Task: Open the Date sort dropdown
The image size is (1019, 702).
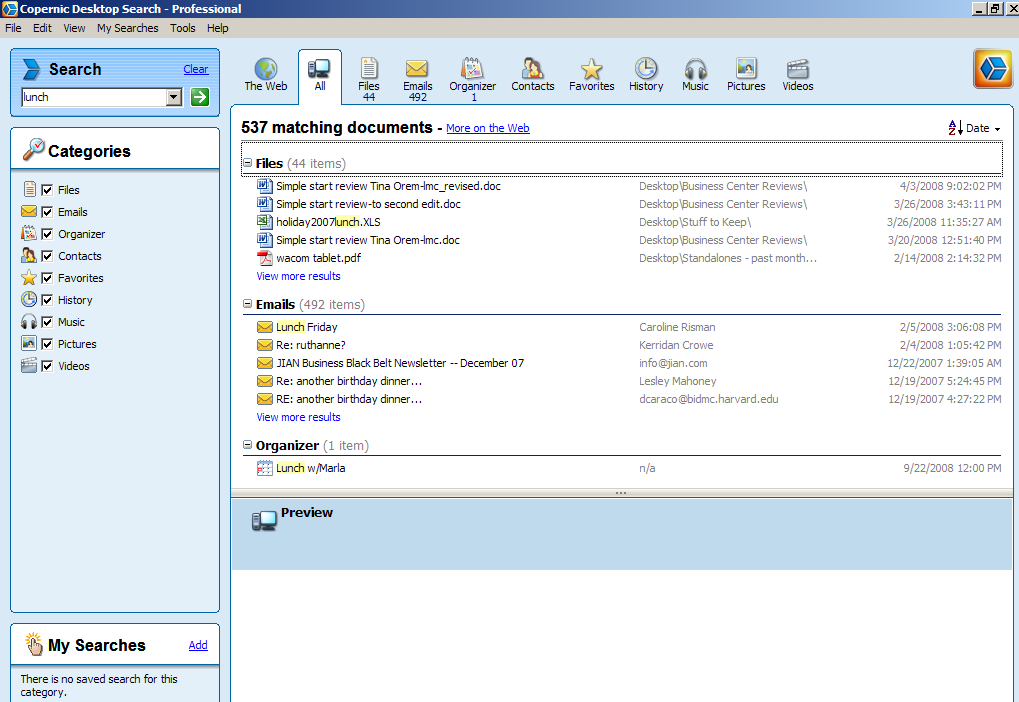Action: pyautogui.click(x=983, y=128)
